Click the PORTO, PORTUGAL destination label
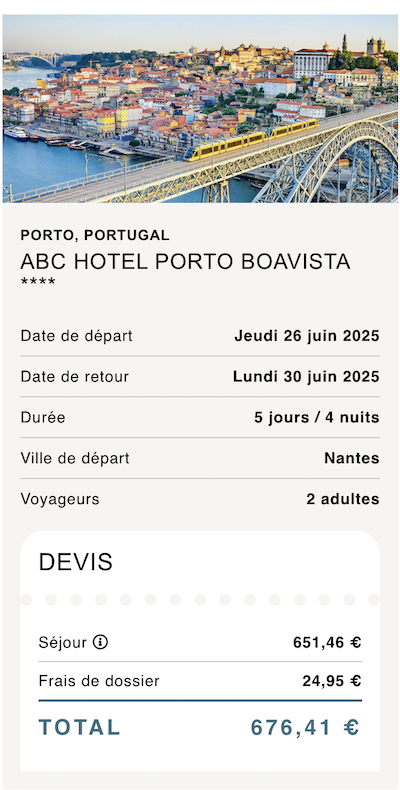Viewport: 400px width, 790px height. 95,235
